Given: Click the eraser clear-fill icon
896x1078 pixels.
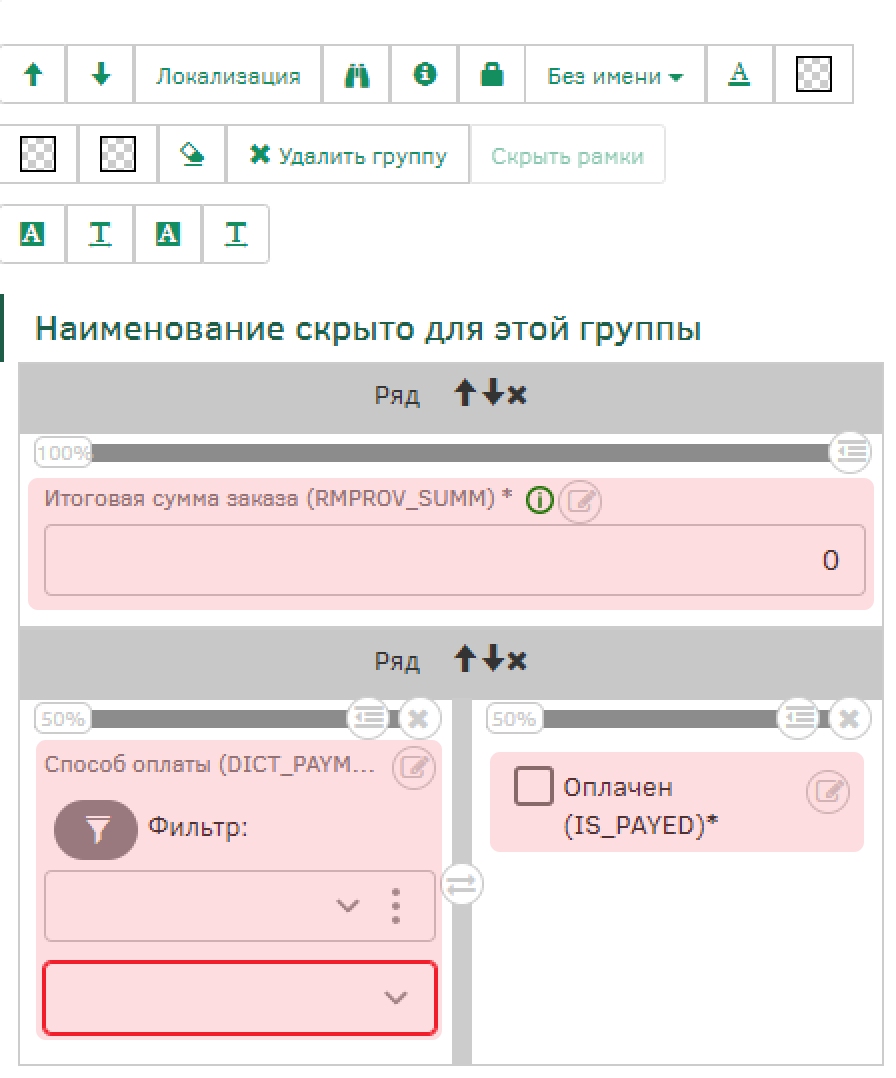Looking at the screenshot, I should pos(192,155).
